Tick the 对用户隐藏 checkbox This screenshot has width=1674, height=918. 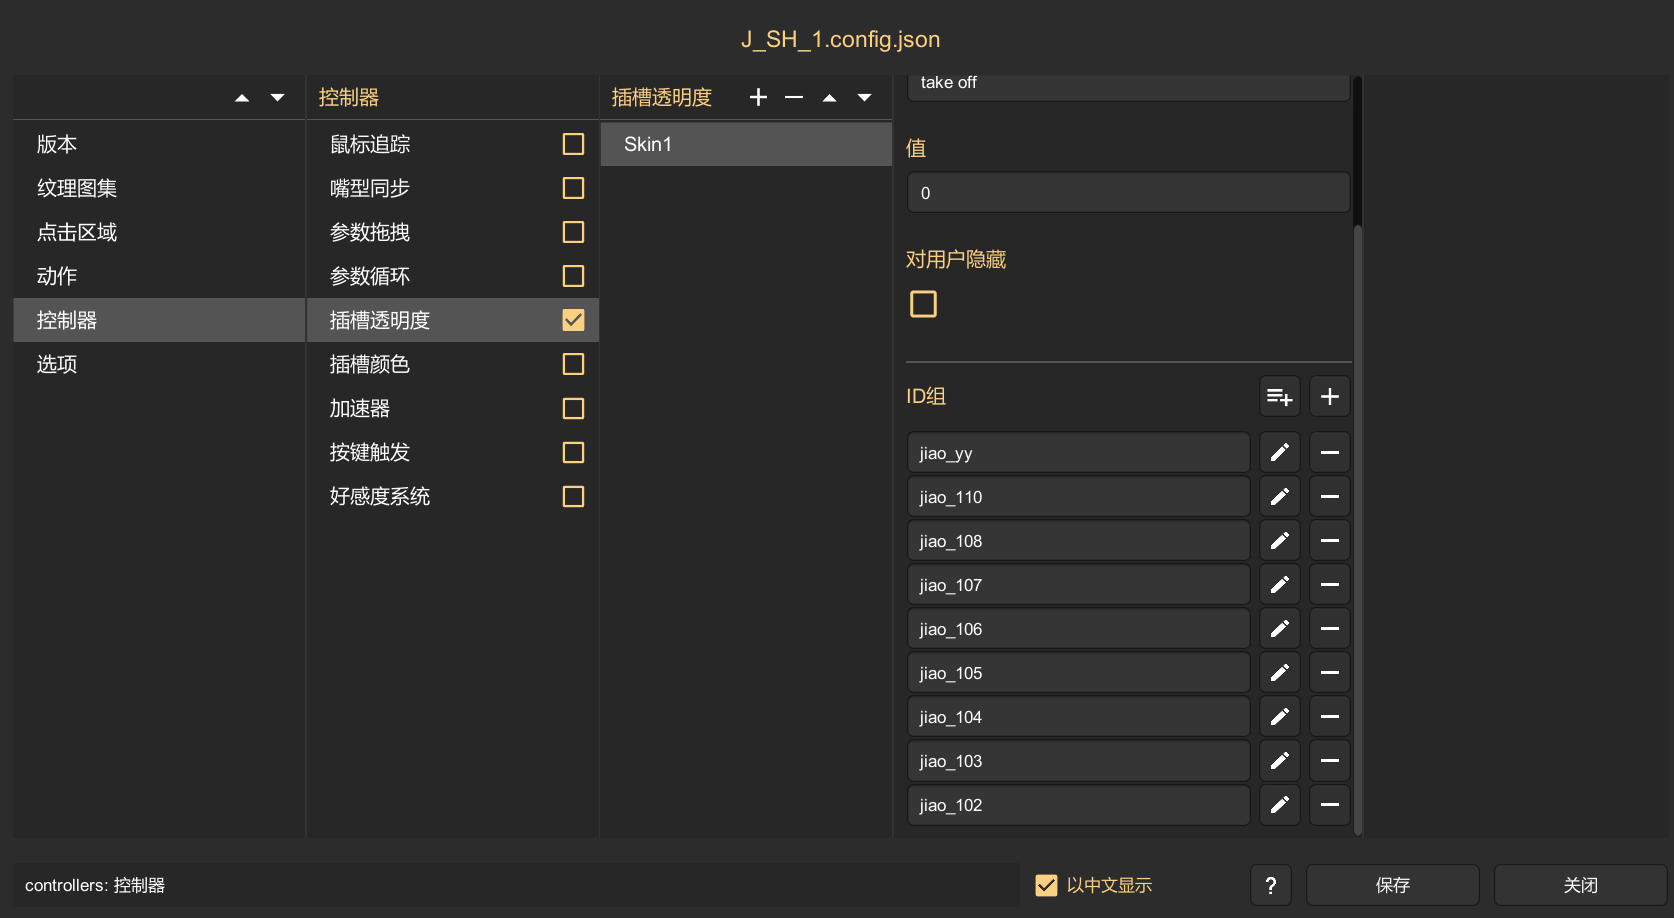[924, 304]
